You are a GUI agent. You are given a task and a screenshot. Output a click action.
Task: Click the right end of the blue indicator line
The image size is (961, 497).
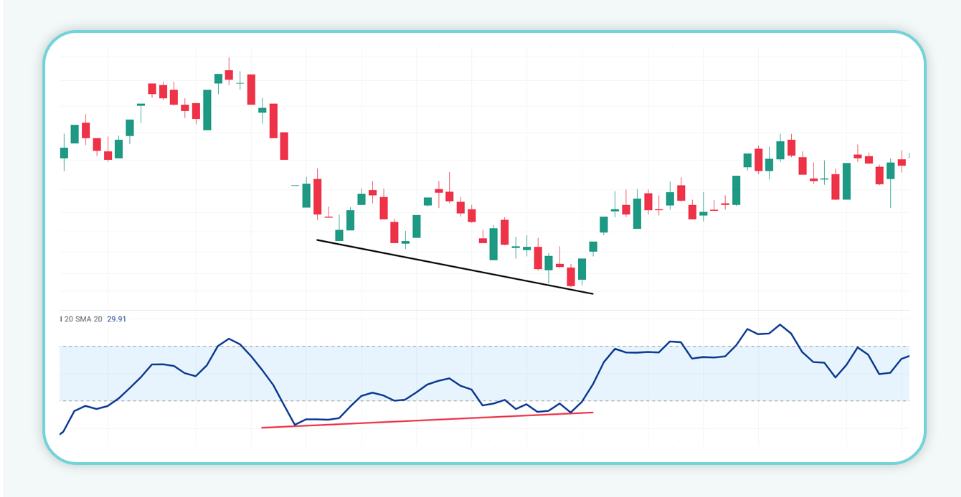[908, 355]
